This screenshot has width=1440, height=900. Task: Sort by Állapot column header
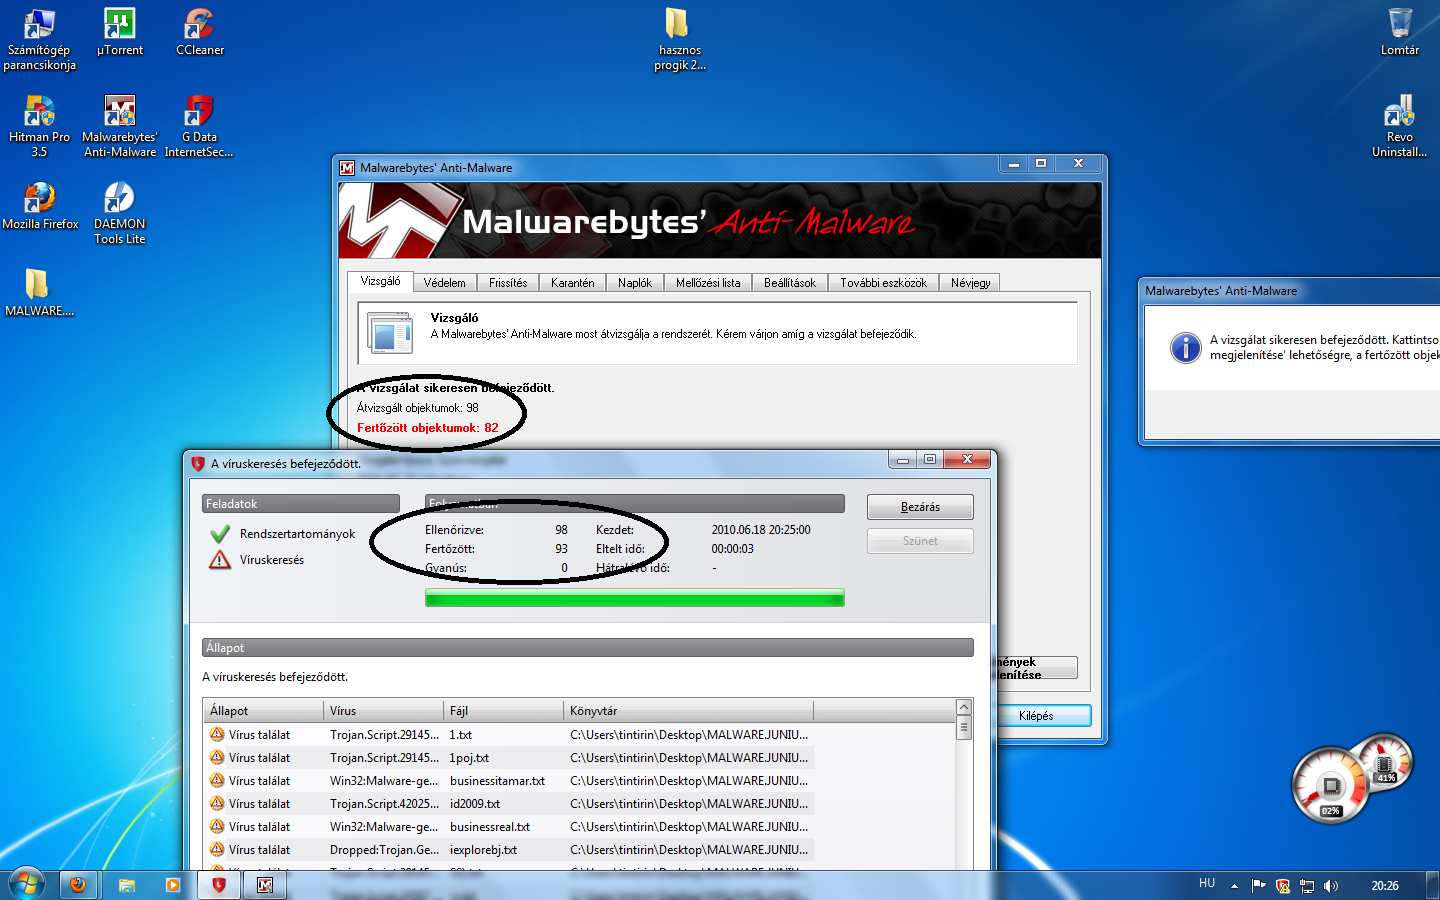(x=264, y=711)
